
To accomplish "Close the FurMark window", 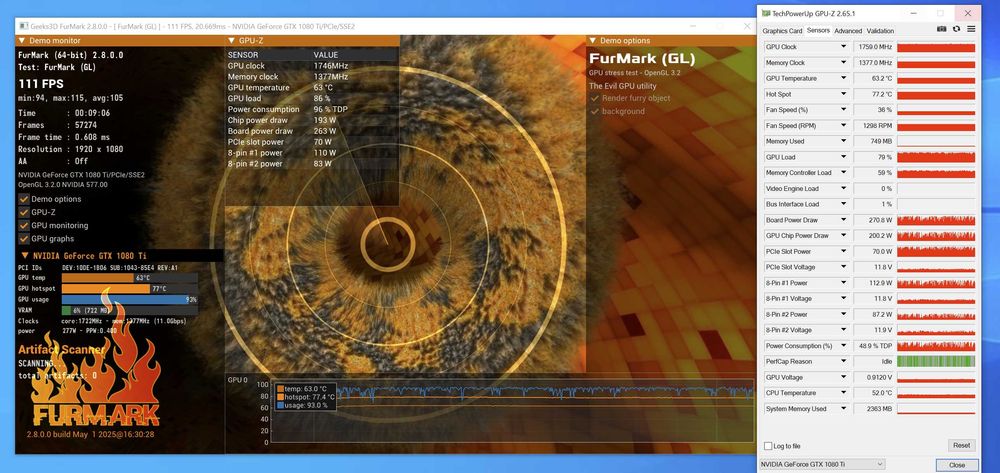I will (x=747, y=26).
